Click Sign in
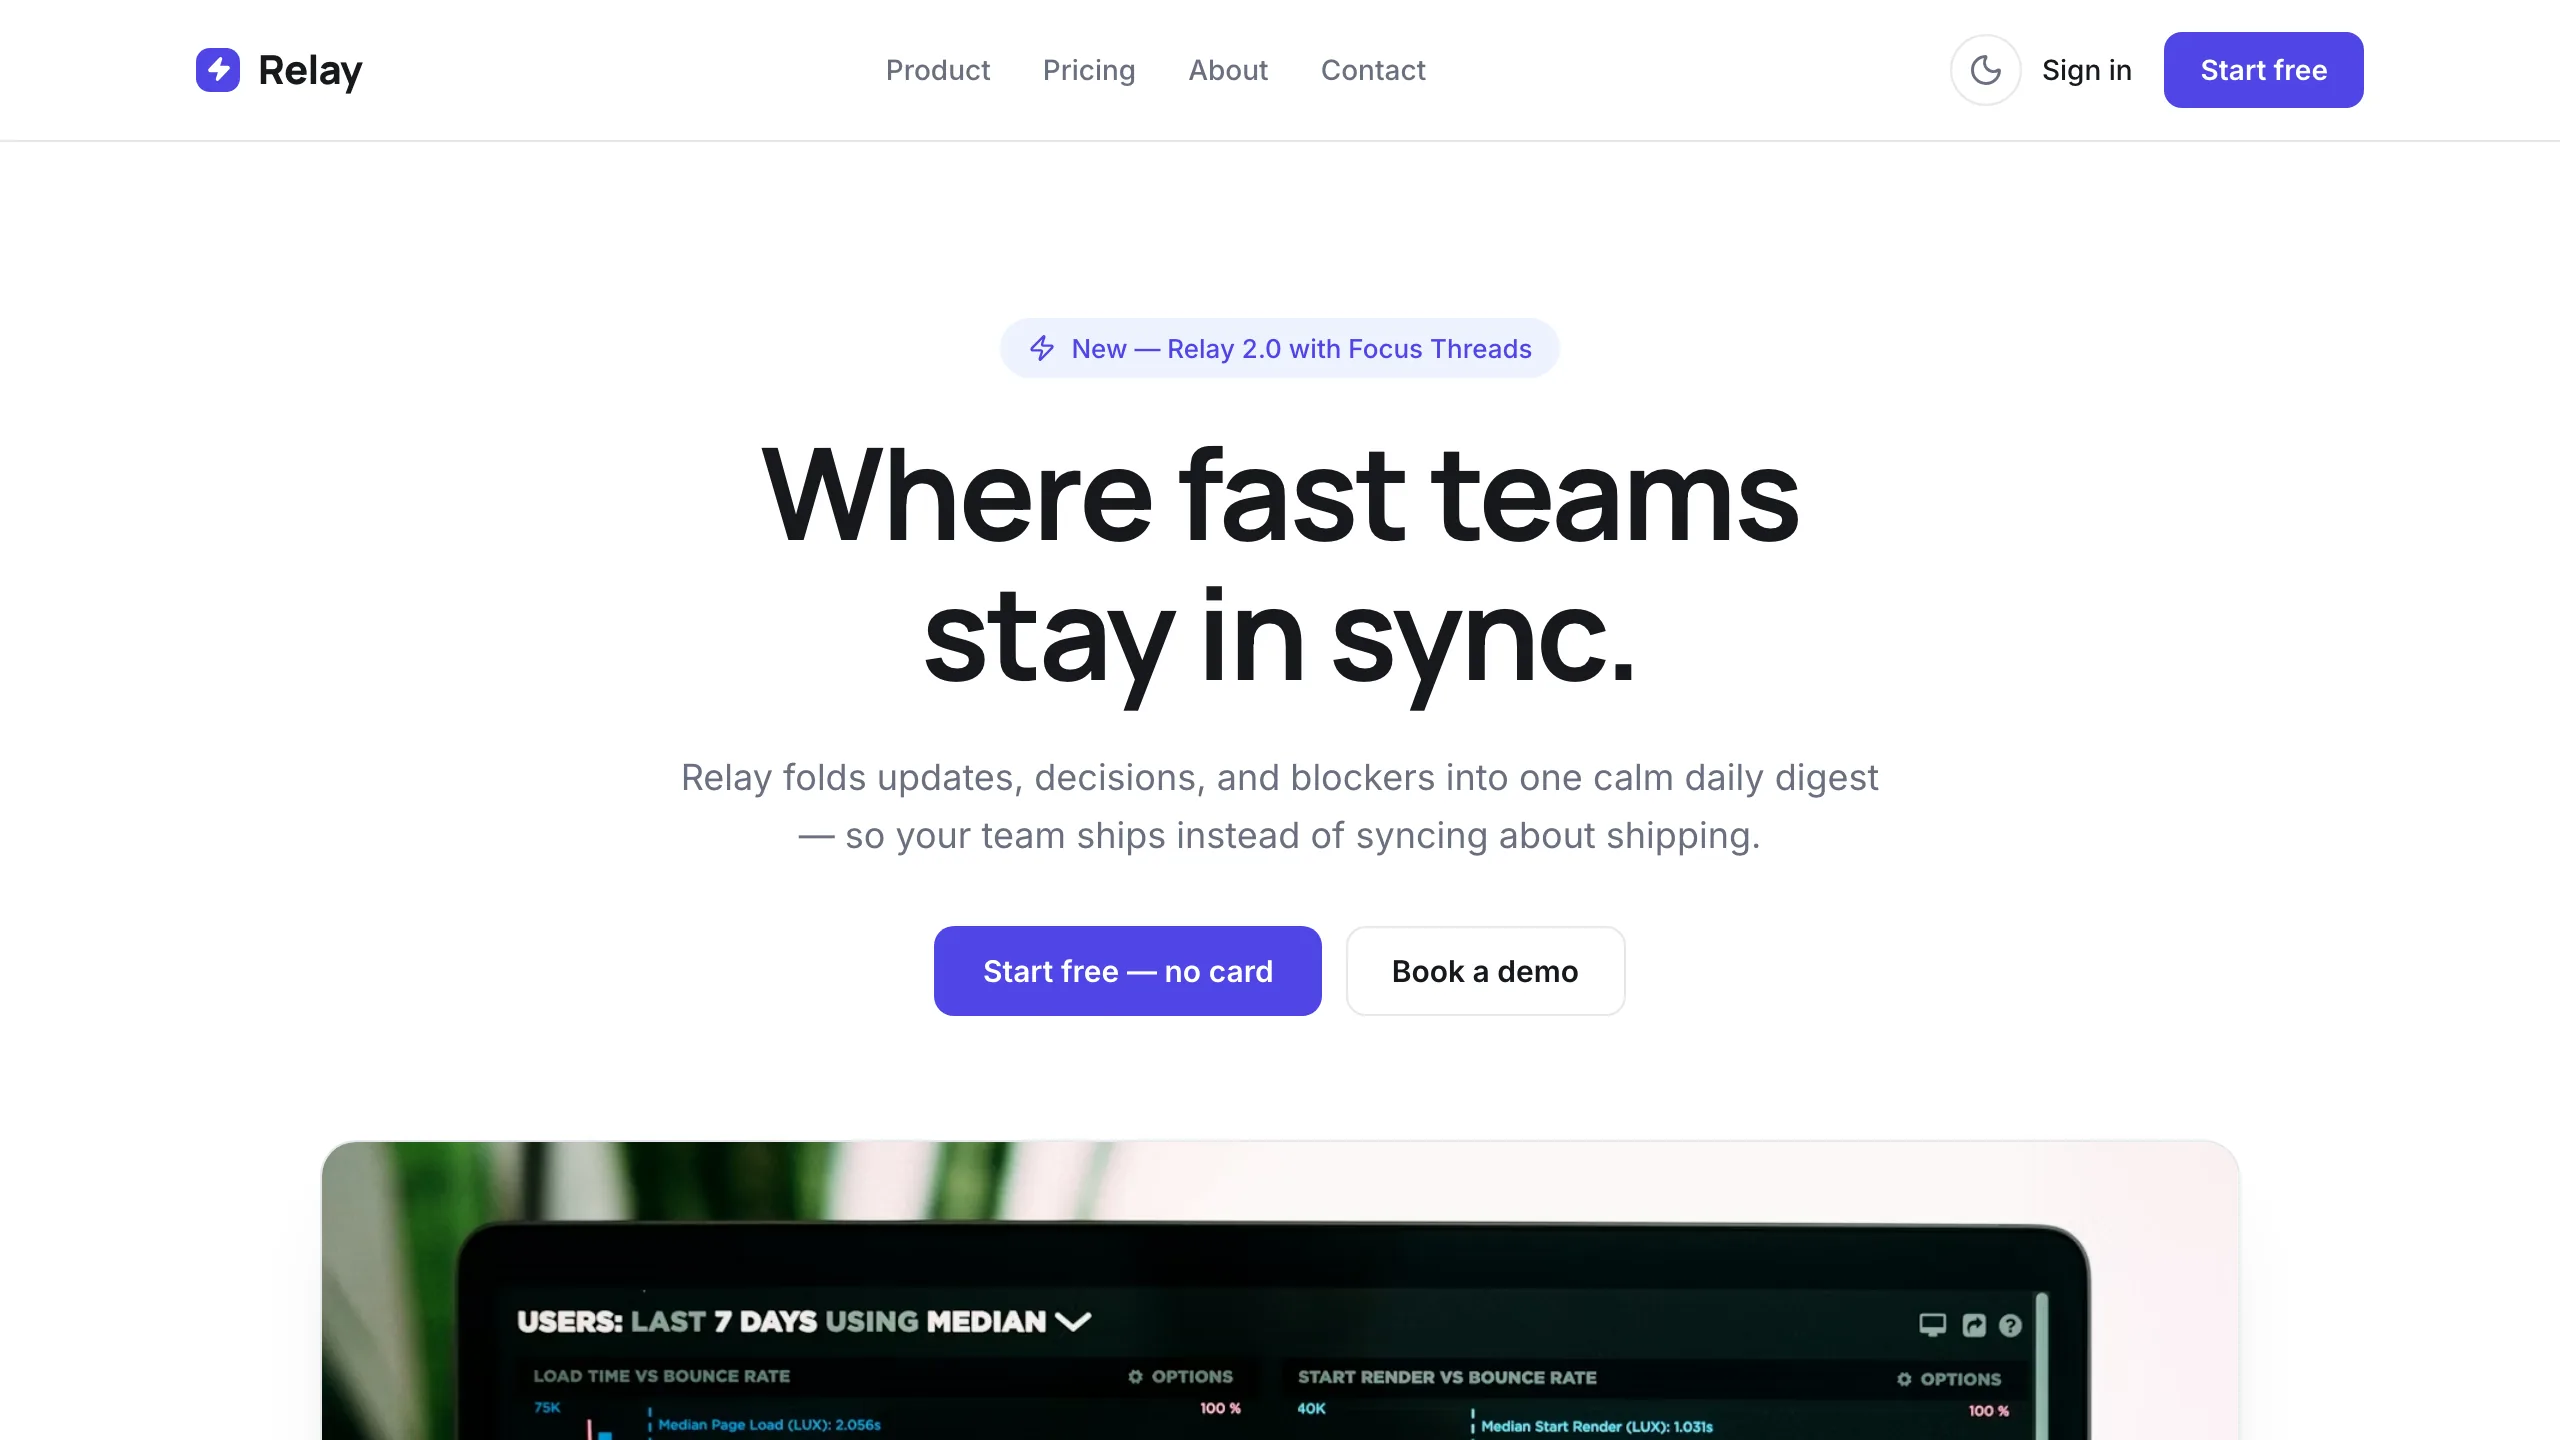Image resolution: width=2560 pixels, height=1440 pixels. 2087,70
